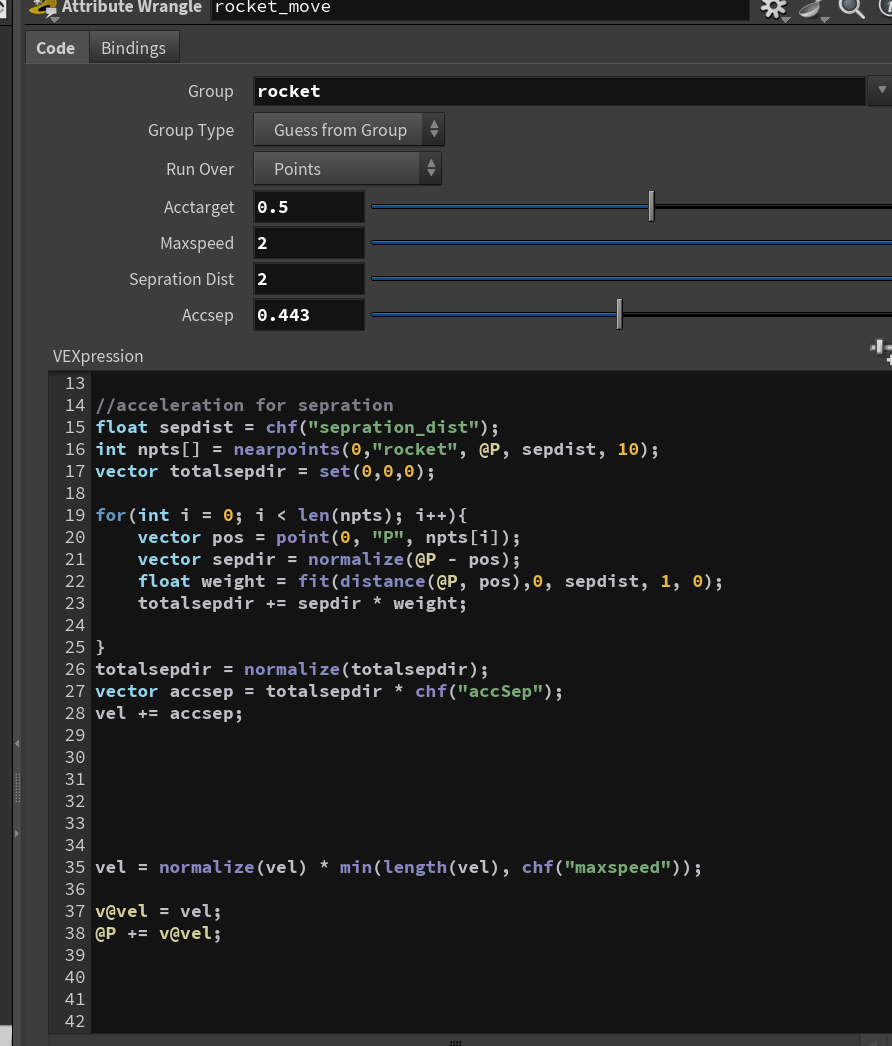Viewport: 892px width, 1046px height.
Task: Click the Accsep parameter label
Action: pos(207,316)
